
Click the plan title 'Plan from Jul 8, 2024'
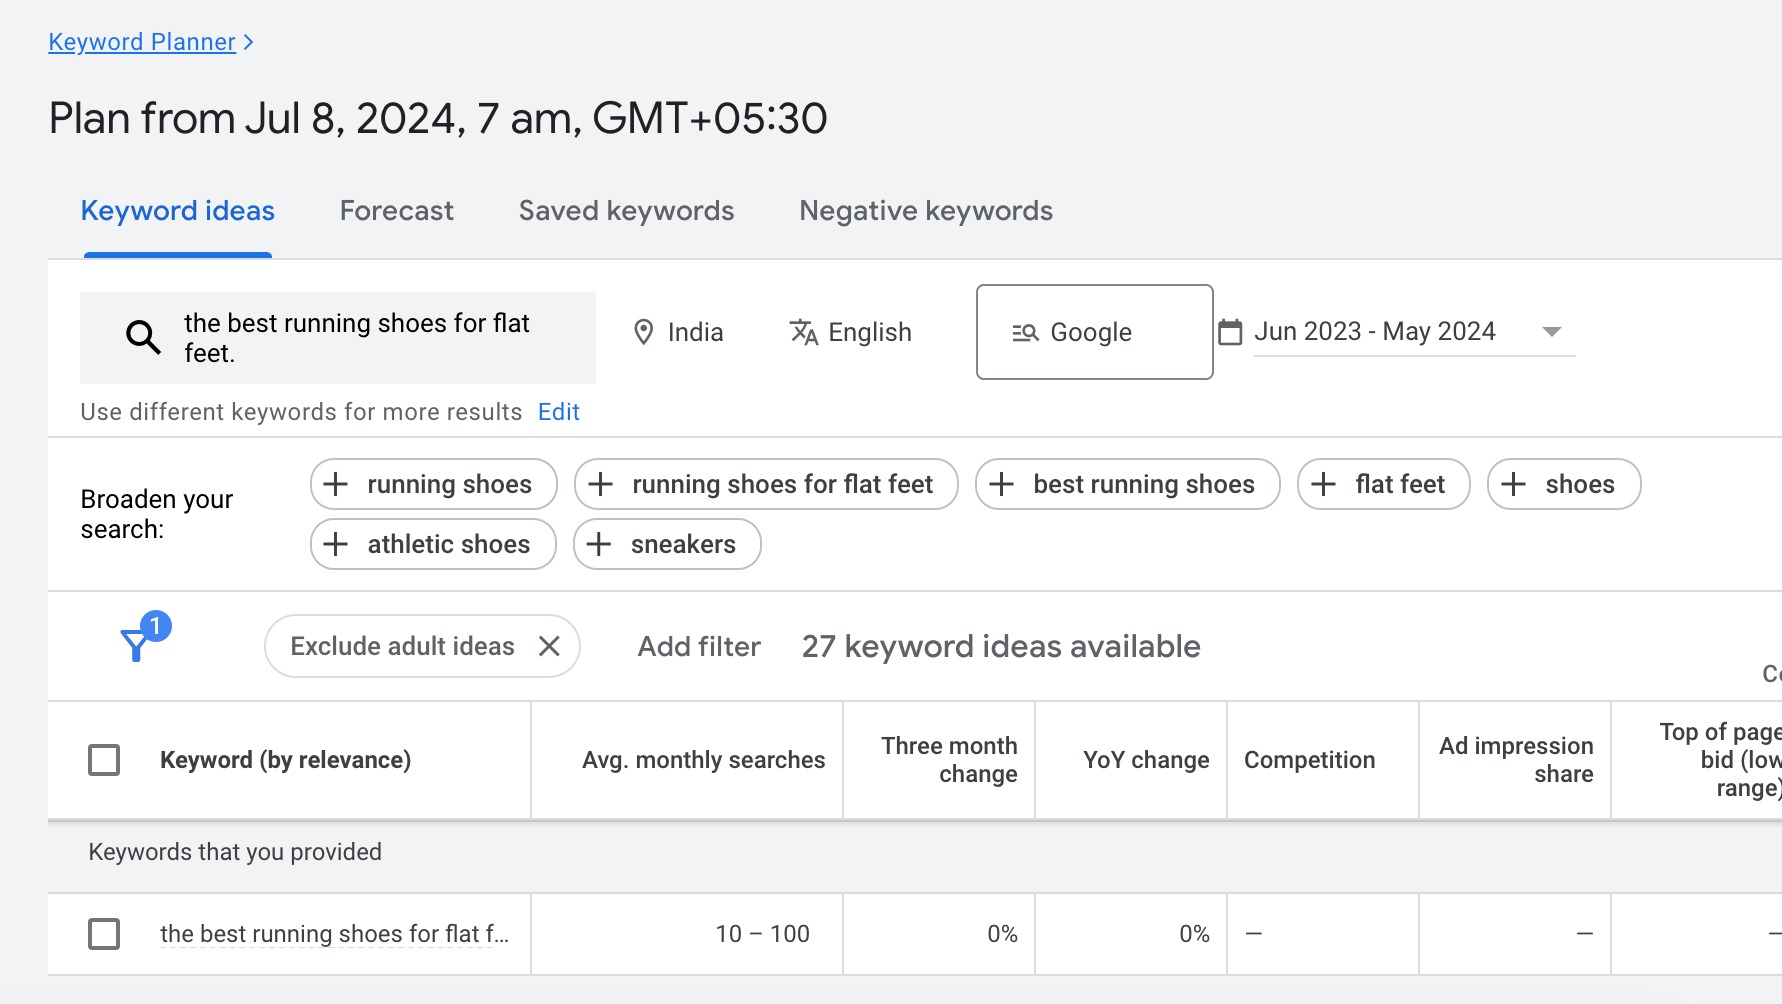(438, 118)
